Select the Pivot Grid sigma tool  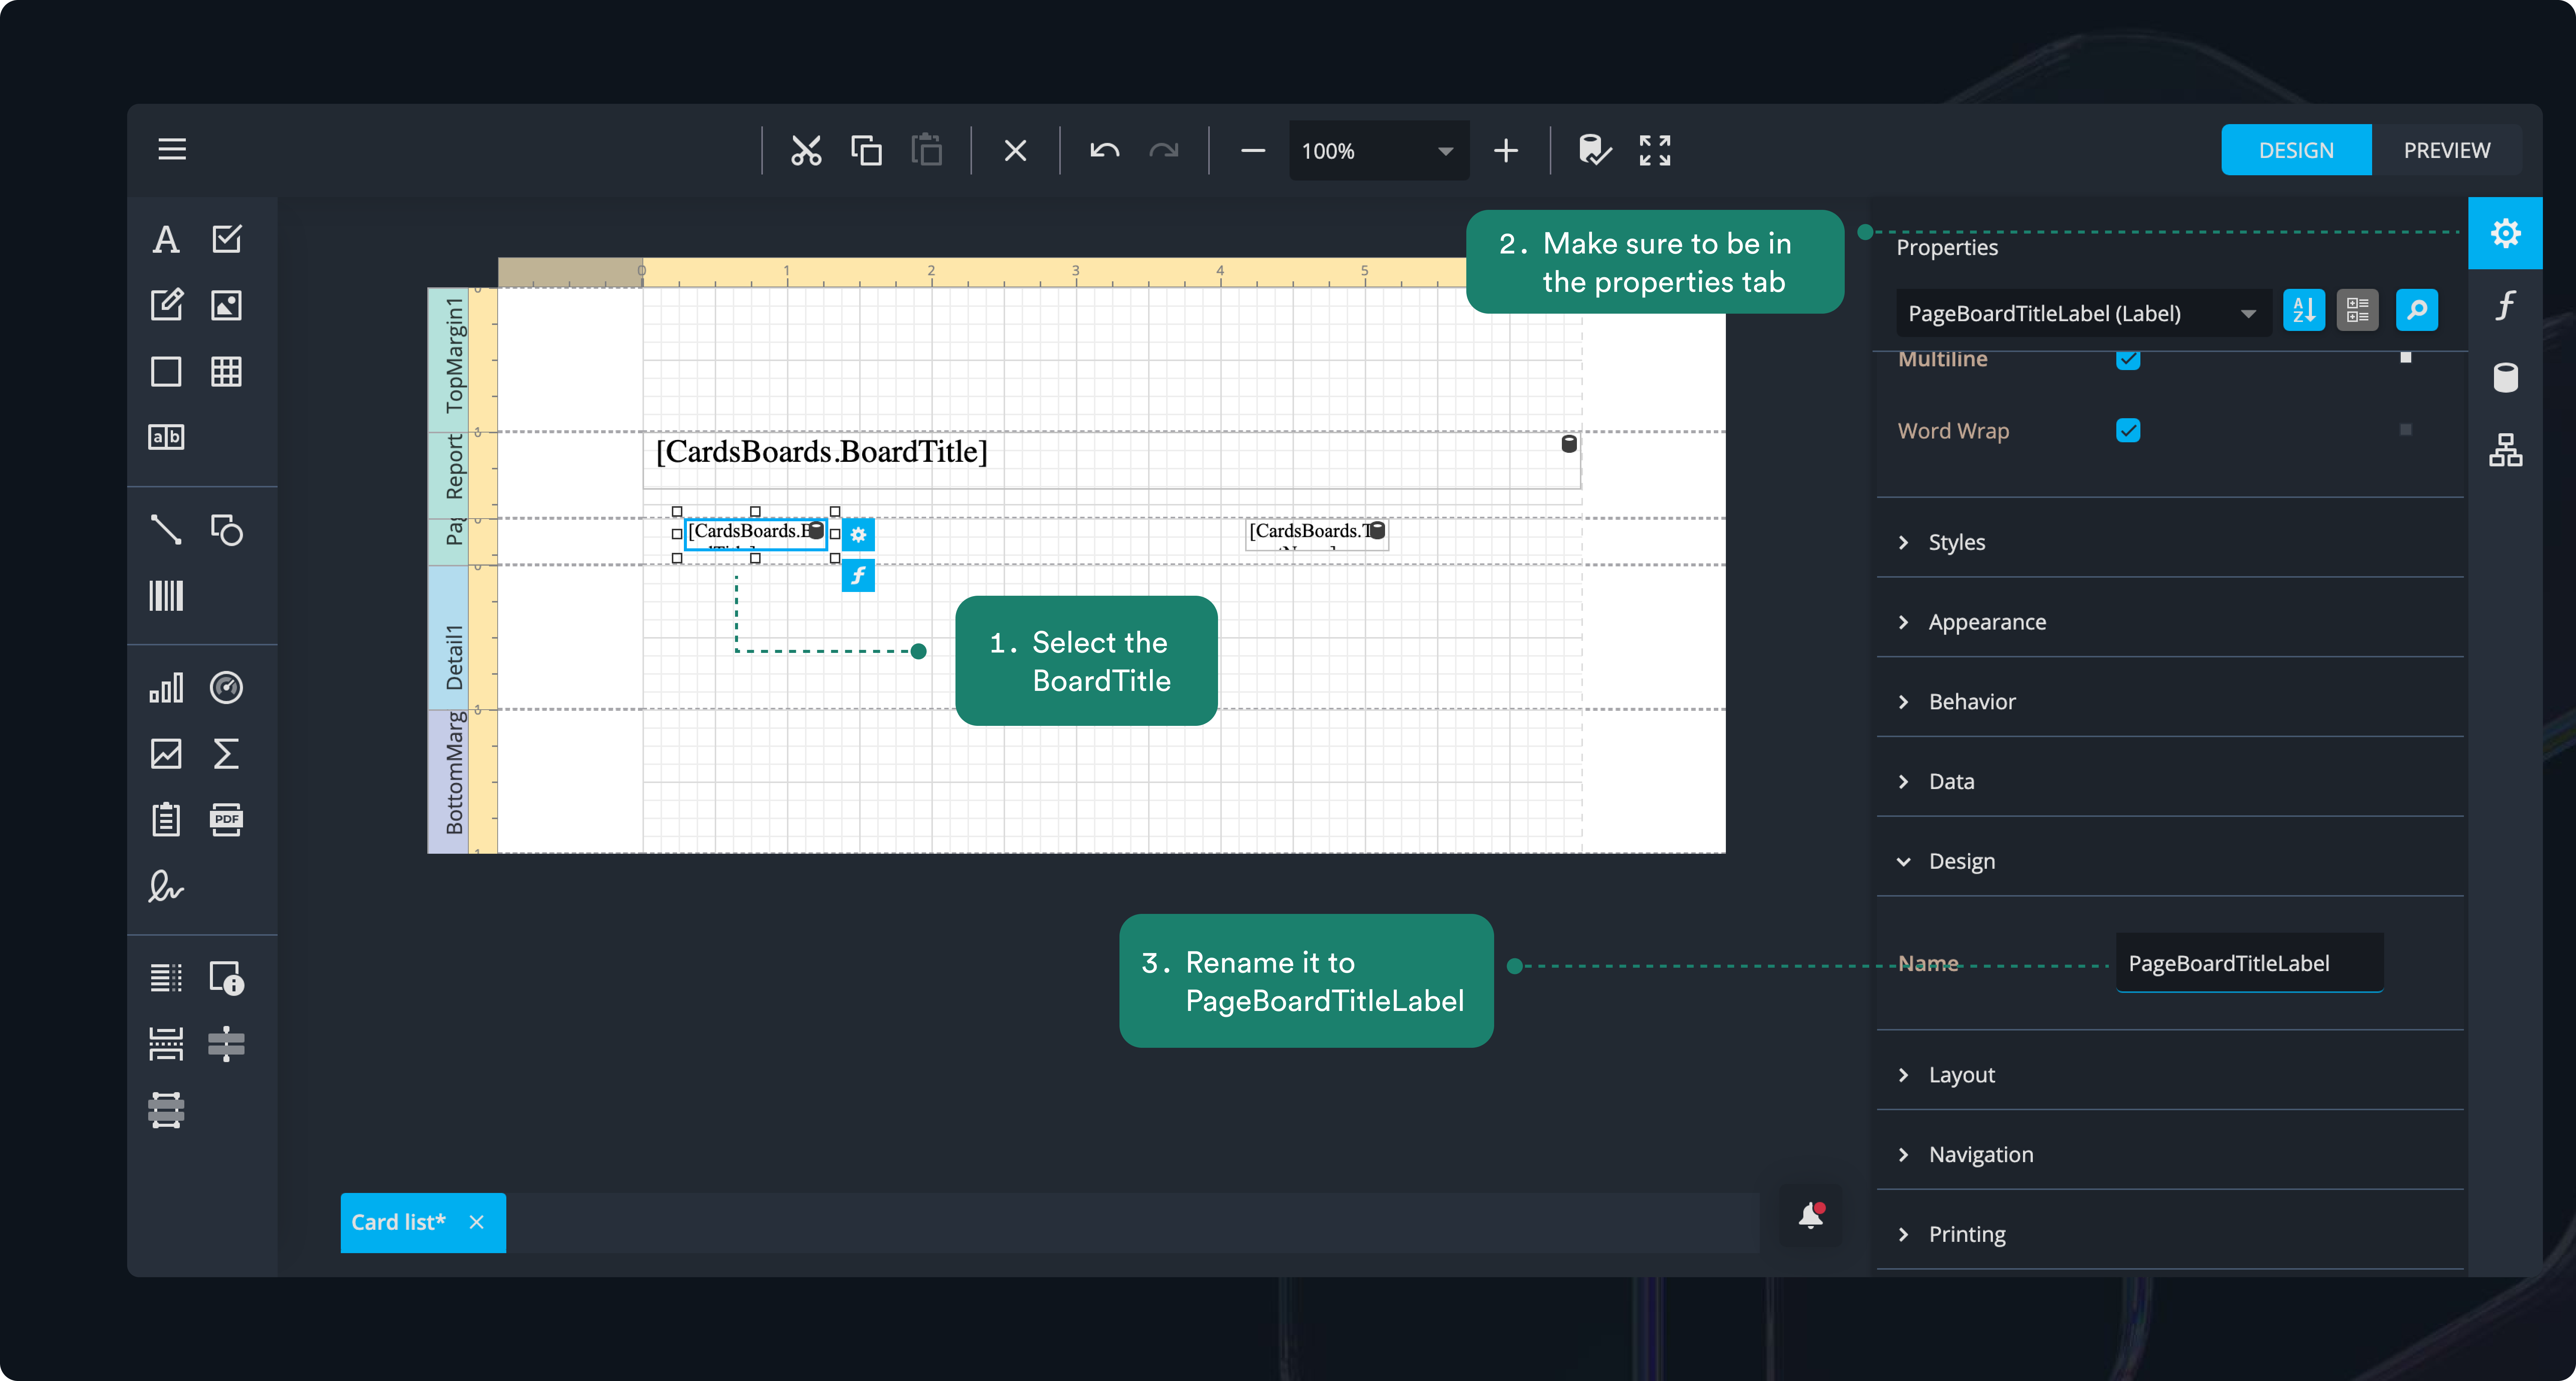[x=227, y=754]
